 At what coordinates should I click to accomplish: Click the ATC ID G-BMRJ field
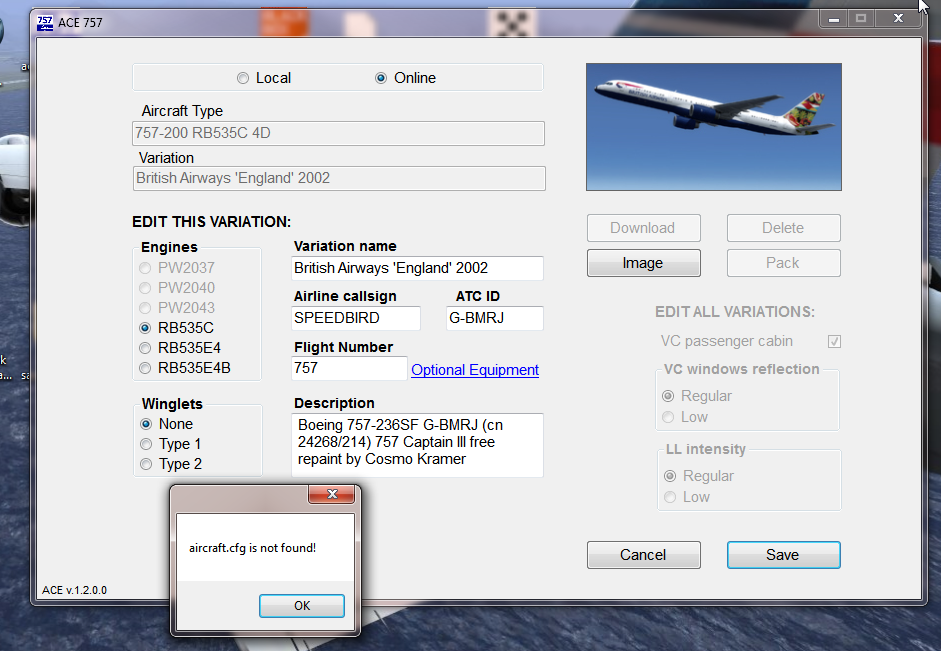(494, 318)
